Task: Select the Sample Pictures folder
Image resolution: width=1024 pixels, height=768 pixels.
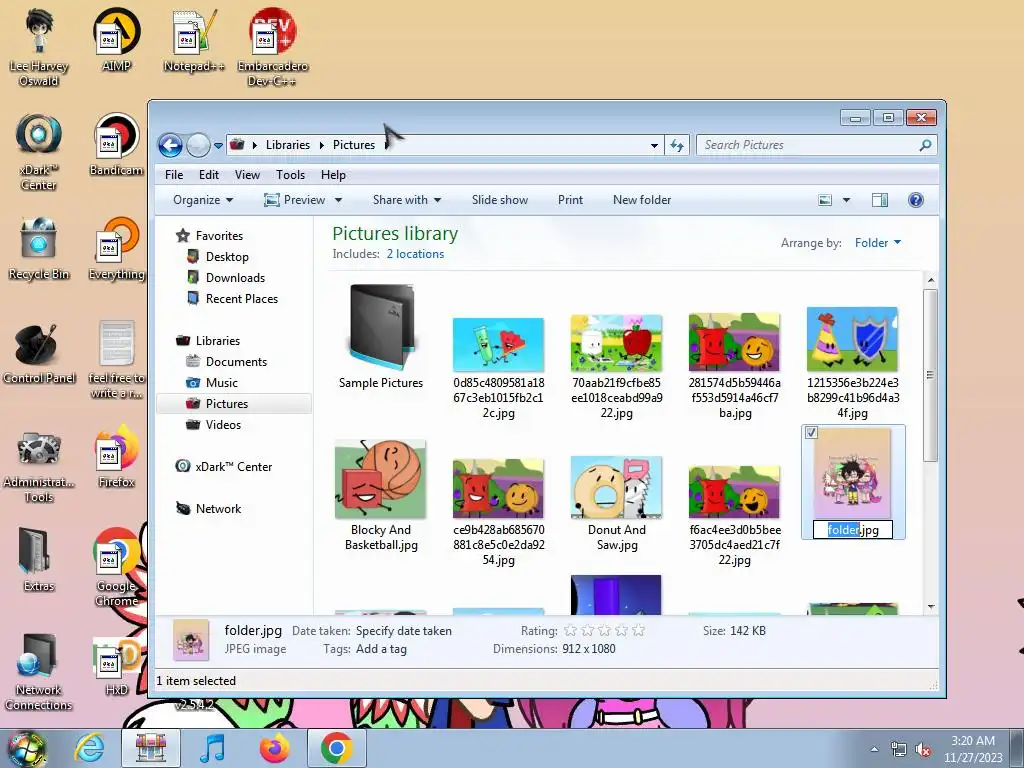Action: 381,337
